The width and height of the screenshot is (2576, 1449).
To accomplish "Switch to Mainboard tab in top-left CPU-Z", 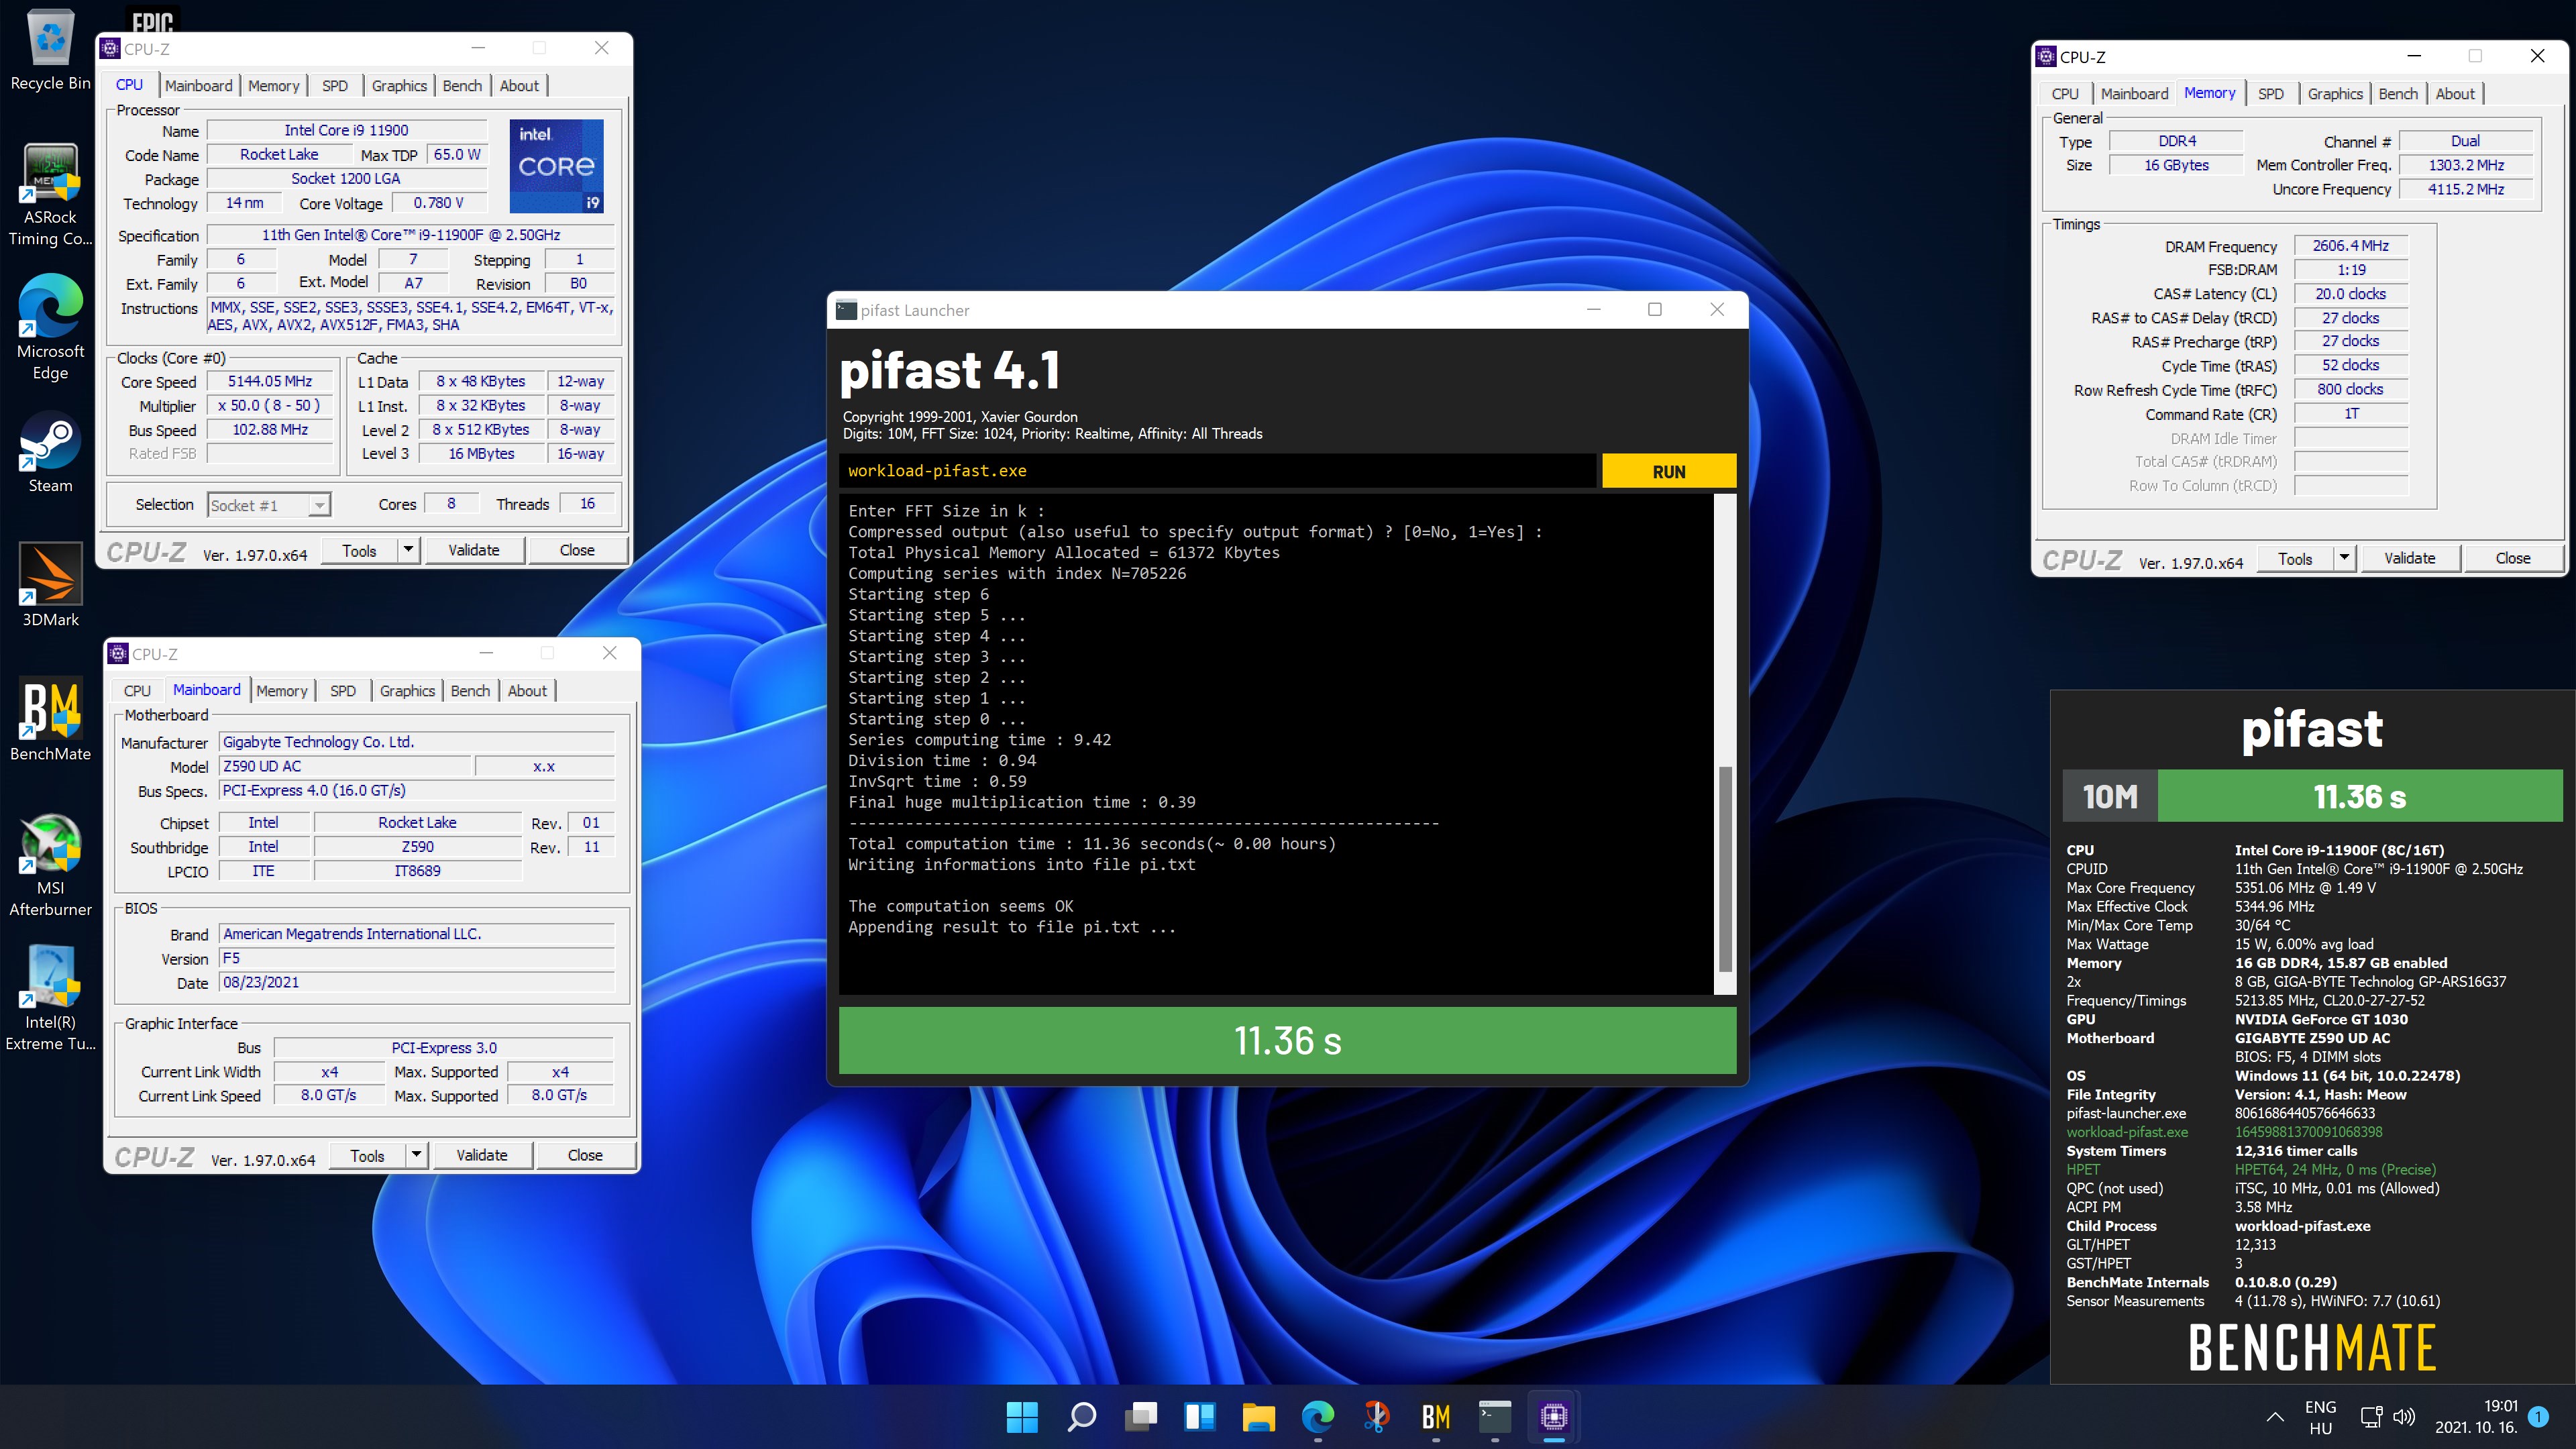I will pyautogui.click(x=198, y=86).
